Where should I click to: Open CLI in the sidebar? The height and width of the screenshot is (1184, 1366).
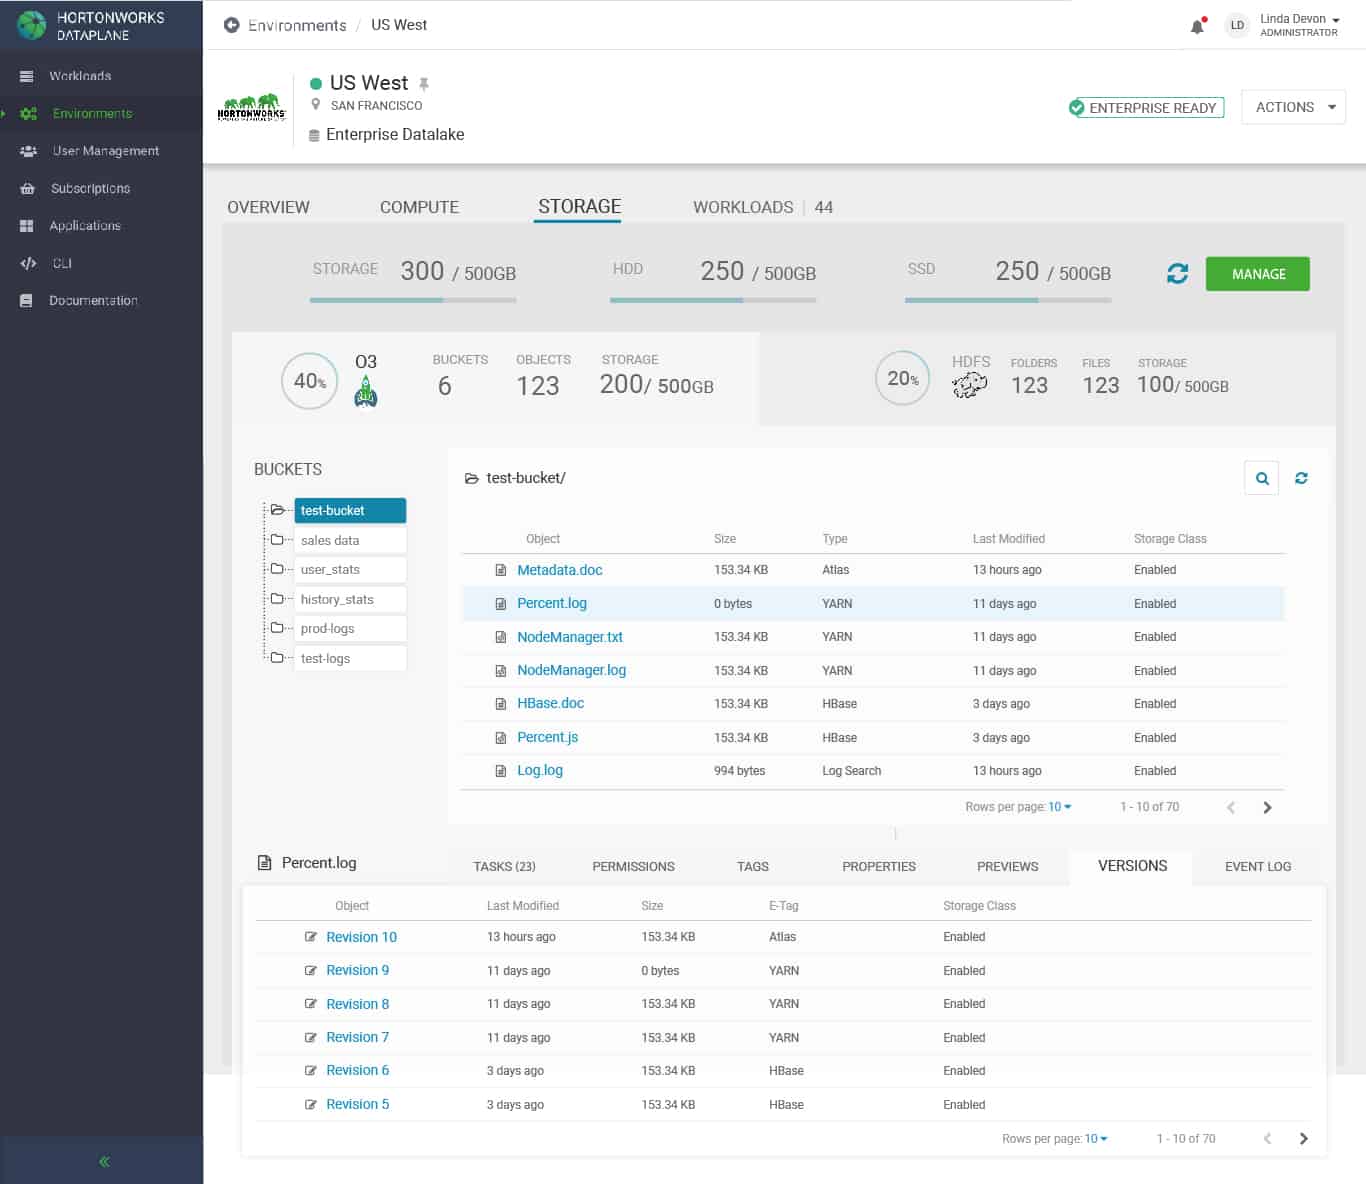(62, 263)
